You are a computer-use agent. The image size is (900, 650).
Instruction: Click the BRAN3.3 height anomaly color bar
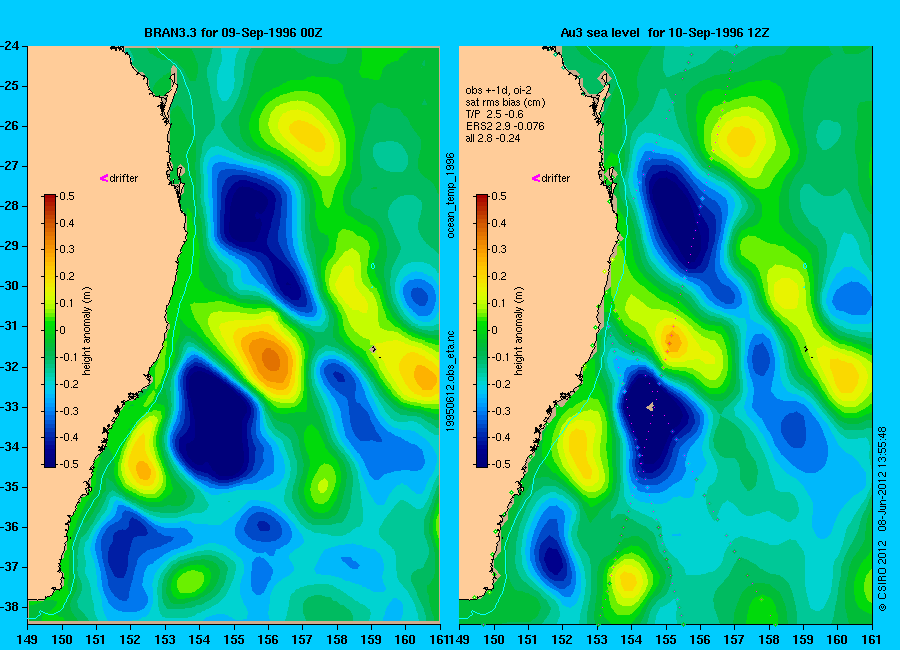tap(50, 330)
